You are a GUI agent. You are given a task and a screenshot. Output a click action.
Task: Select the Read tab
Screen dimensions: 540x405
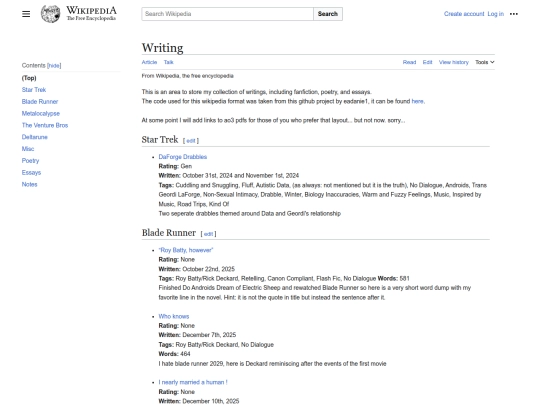[x=409, y=62]
